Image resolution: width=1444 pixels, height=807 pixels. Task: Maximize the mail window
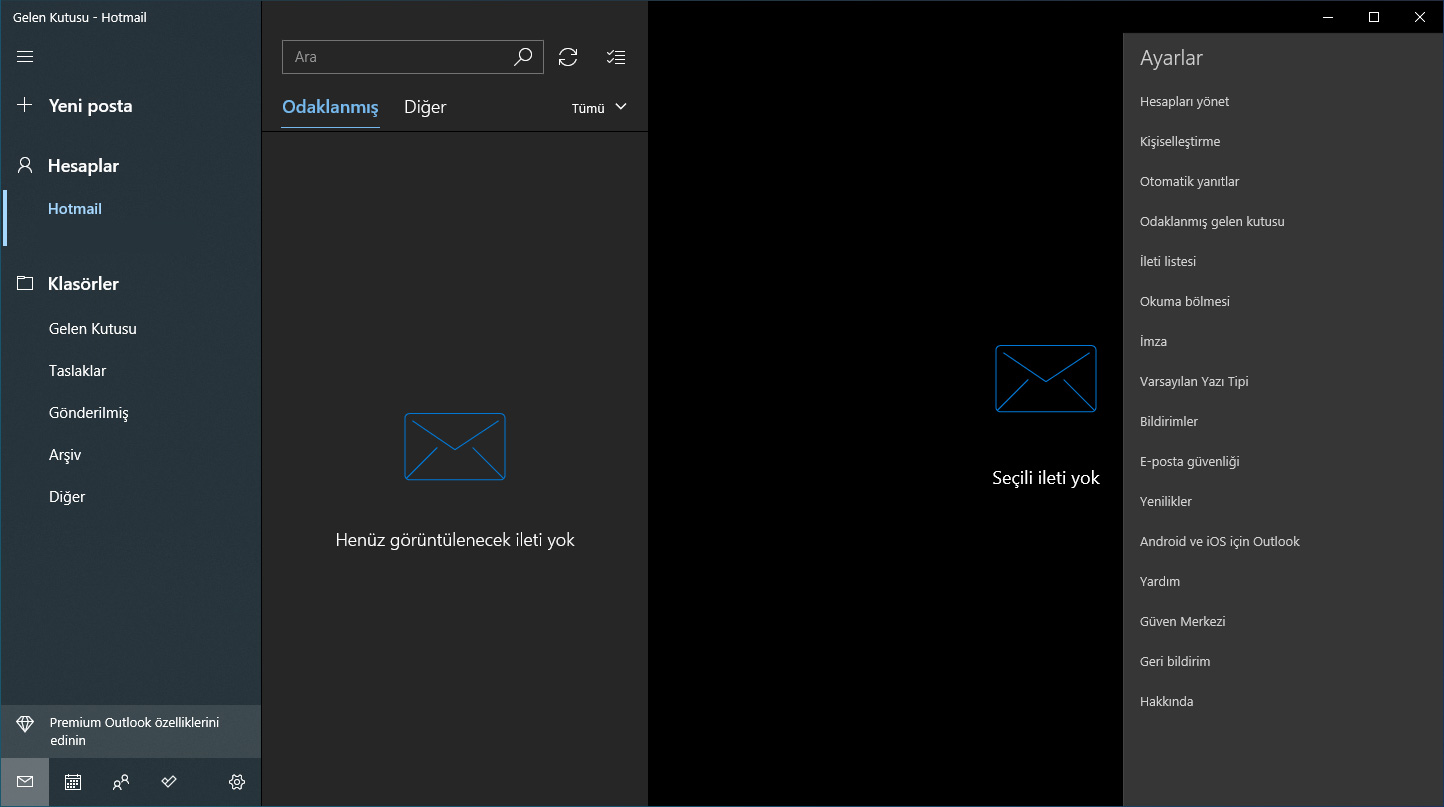1374,17
